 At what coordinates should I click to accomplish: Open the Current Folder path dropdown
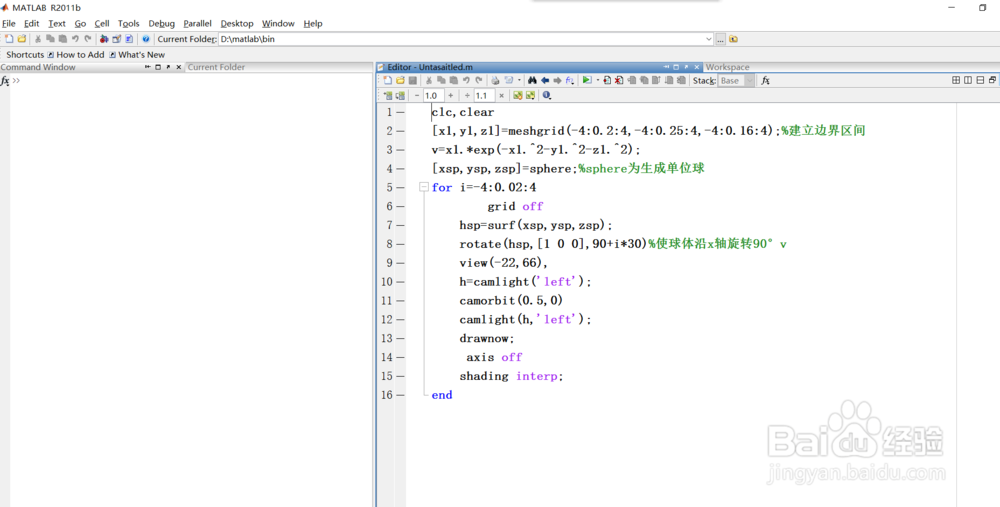[x=709, y=39]
